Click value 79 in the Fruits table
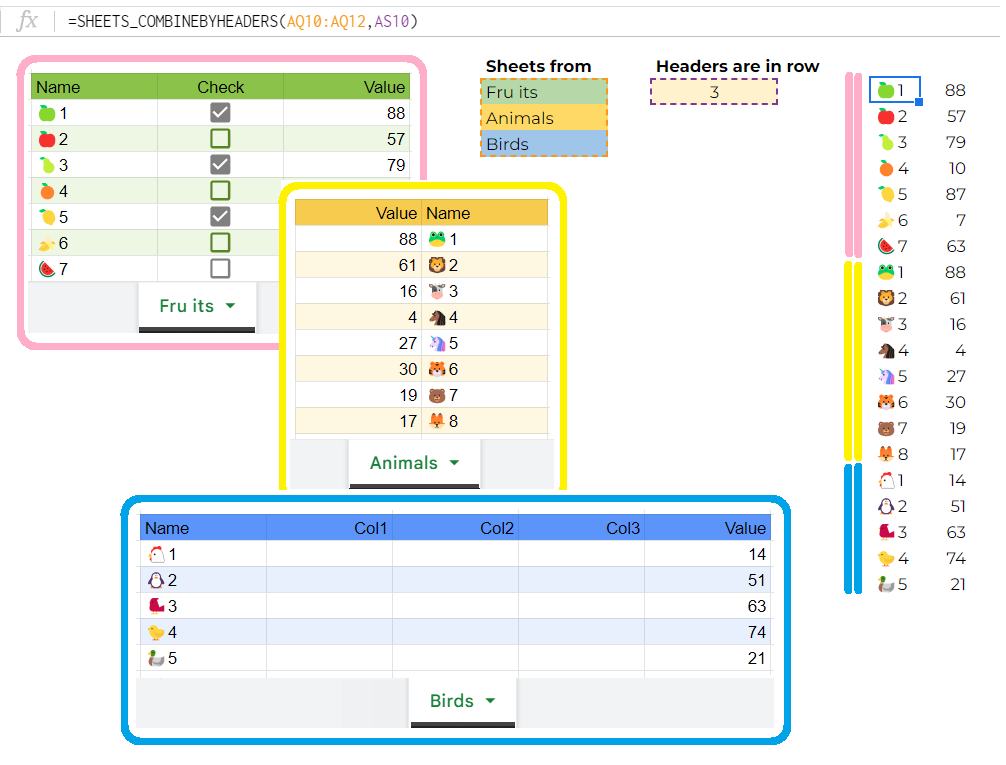The image size is (1006, 765). tap(396, 165)
